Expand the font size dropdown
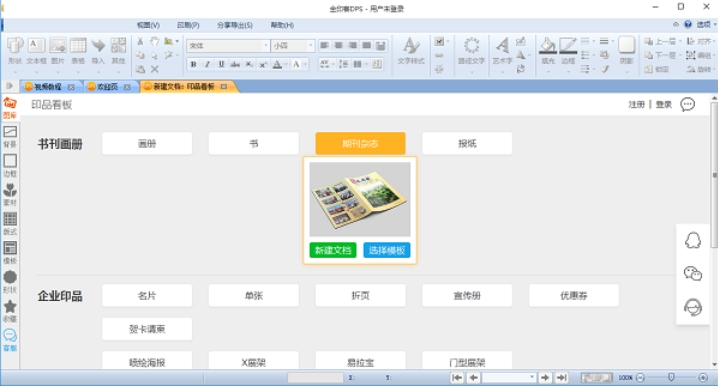The height and width of the screenshot is (388, 718). click(310, 45)
